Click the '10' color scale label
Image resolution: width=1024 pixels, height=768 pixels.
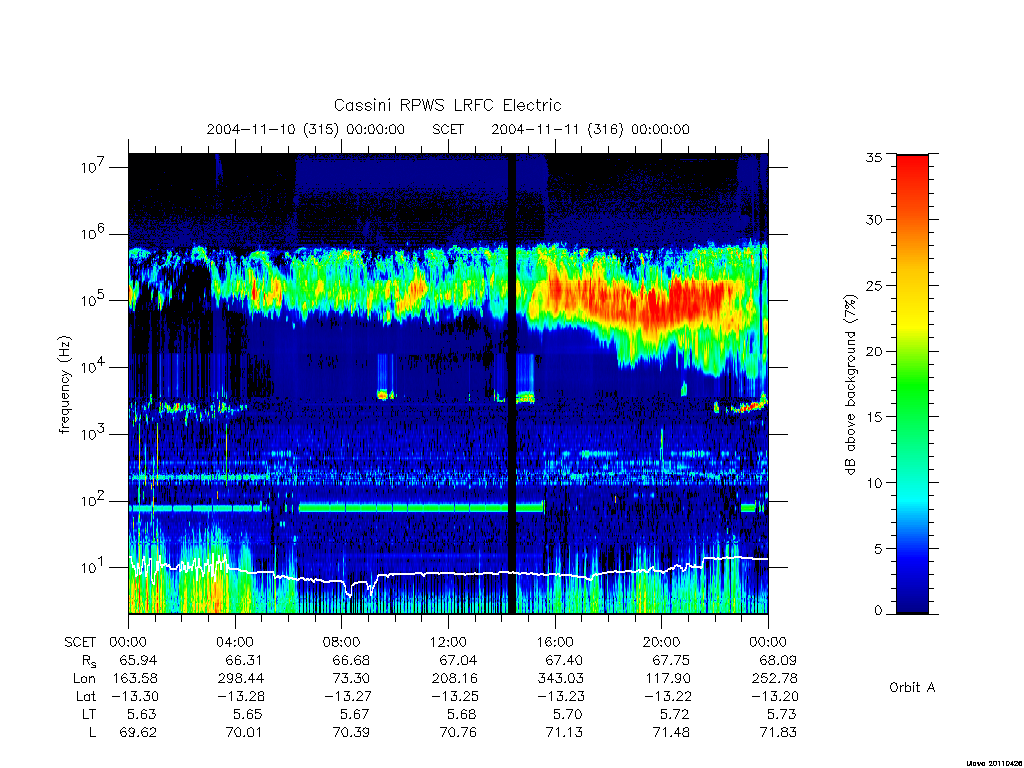click(874, 483)
